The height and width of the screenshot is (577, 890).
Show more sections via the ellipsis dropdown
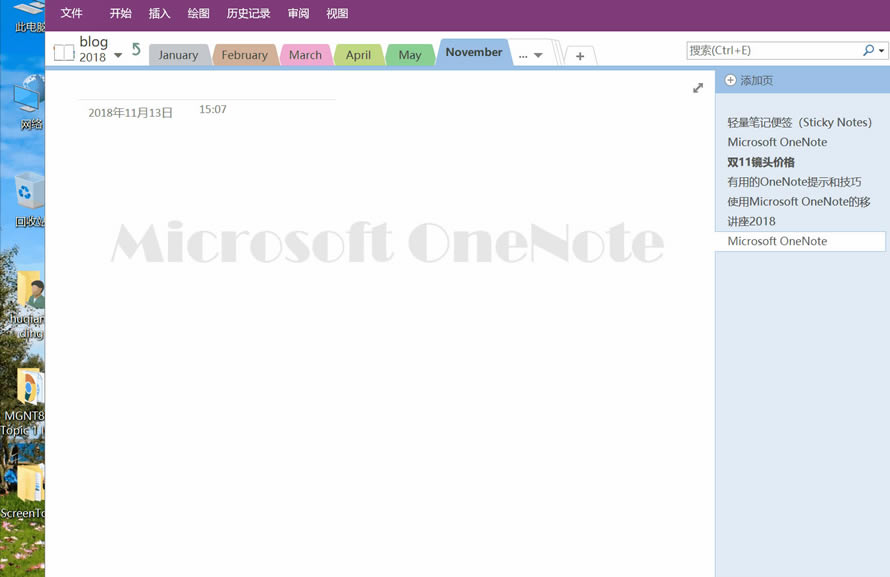[x=531, y=56]
